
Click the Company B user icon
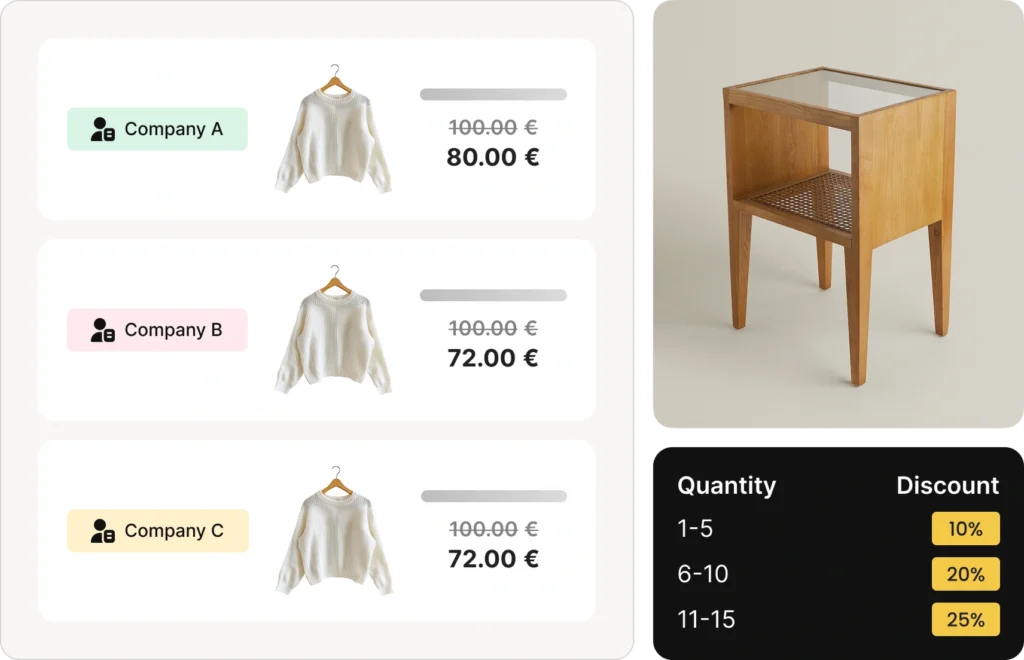(102, 330)
